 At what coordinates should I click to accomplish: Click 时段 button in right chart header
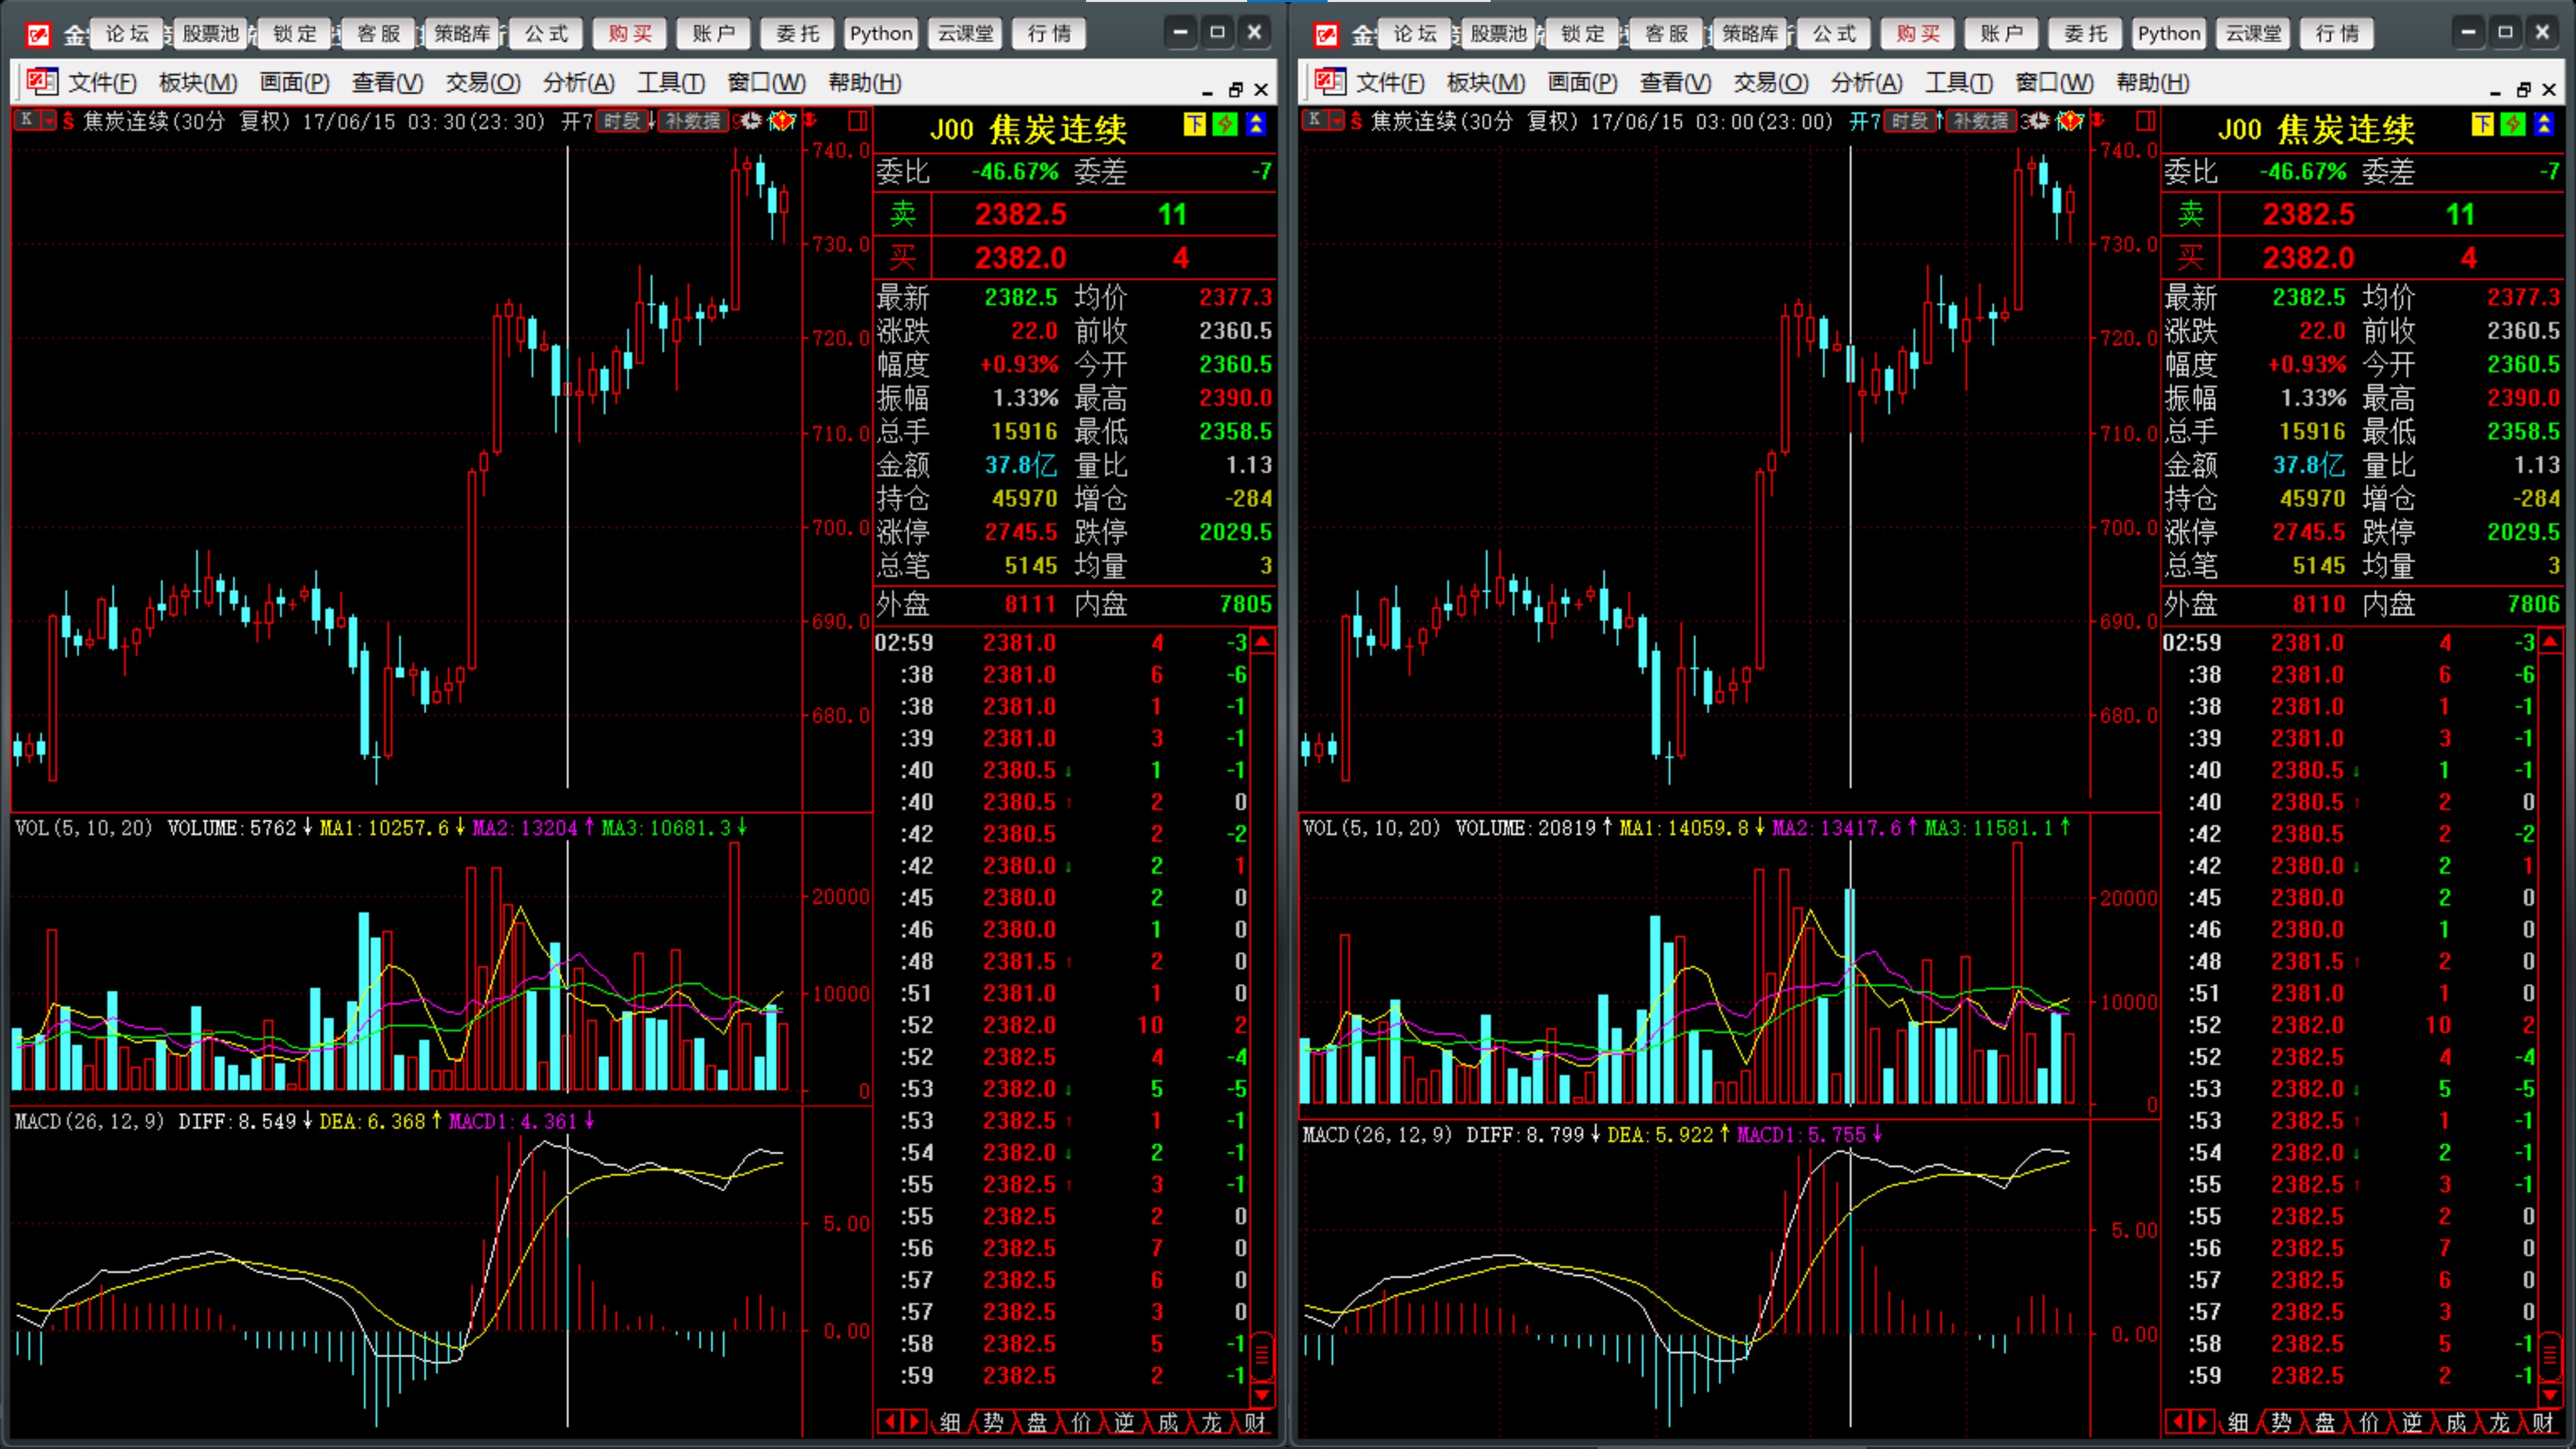point(1909,121)
